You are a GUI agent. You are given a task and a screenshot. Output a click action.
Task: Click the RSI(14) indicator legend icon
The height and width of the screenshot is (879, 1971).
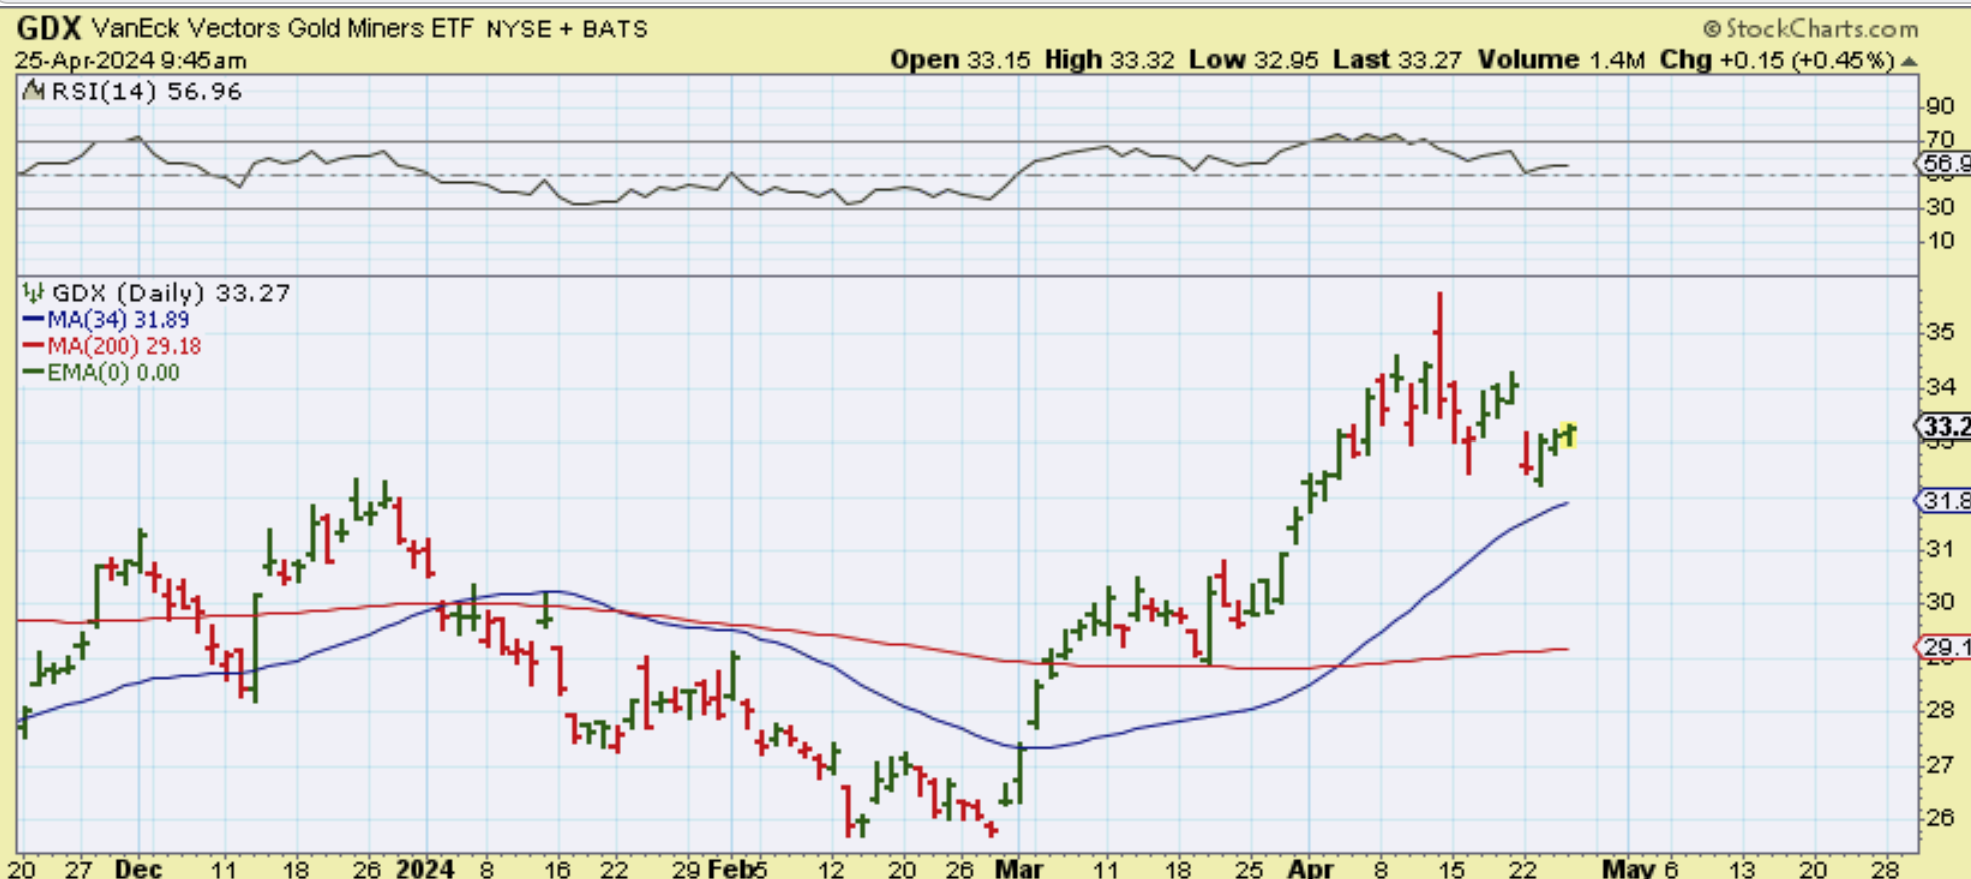[x=34, y=92]
